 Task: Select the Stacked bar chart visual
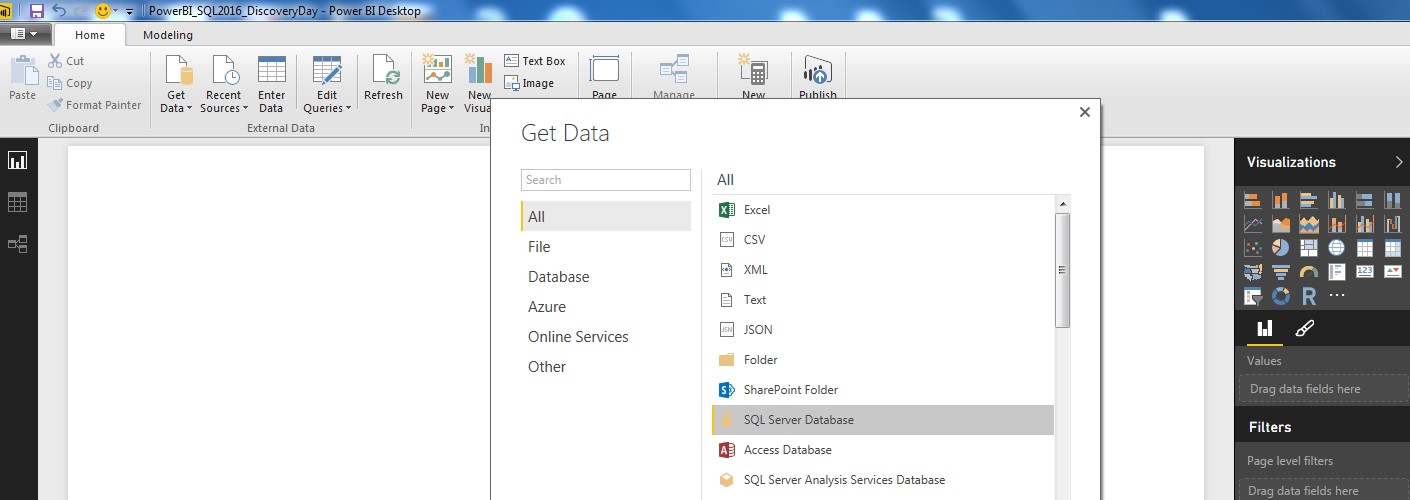(1252, 201)
